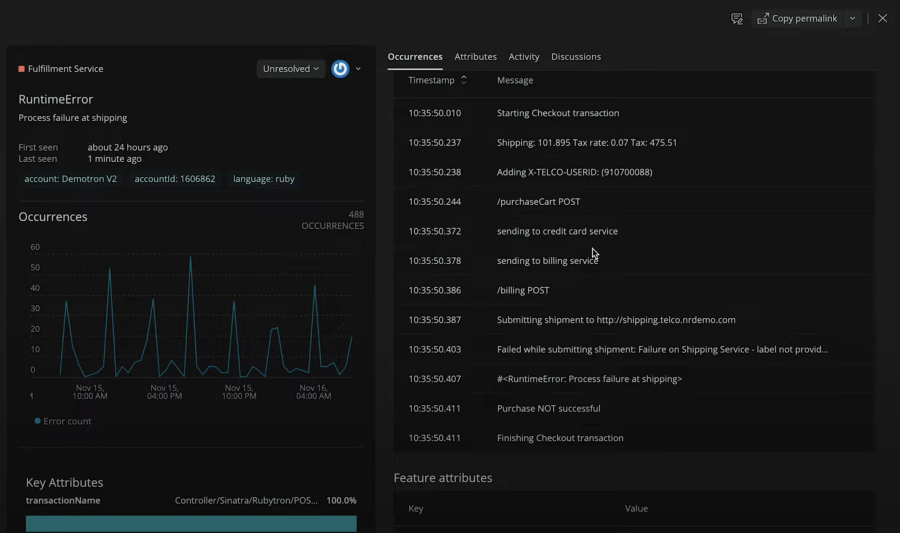Image resolution: width=900 pixels, height=533 pixels.
Task: Click timestamp 10:35:50.403
Action: pos(435,349)
